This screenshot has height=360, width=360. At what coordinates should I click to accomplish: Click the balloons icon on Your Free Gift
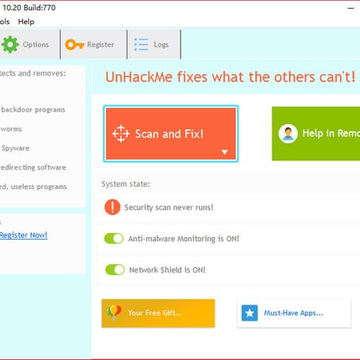click(114, 313)
